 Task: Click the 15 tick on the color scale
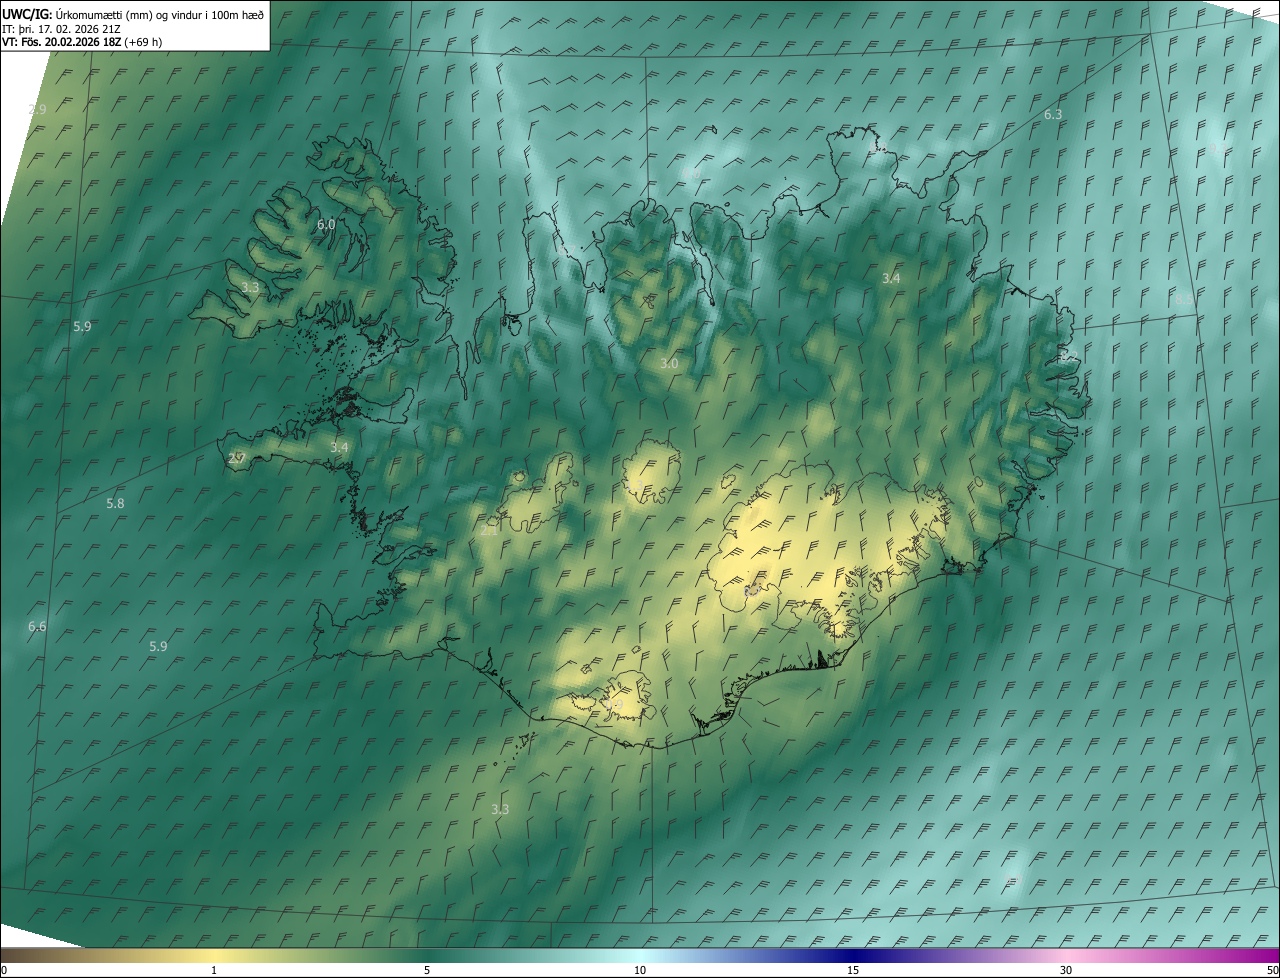pos(853,970)
